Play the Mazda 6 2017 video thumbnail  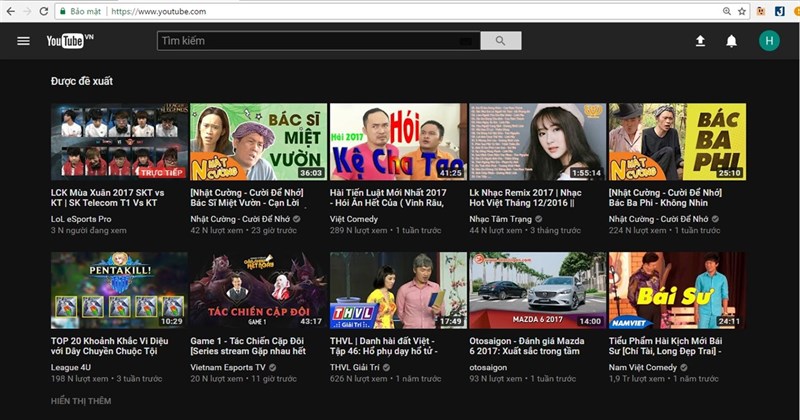tap(536, 290)
